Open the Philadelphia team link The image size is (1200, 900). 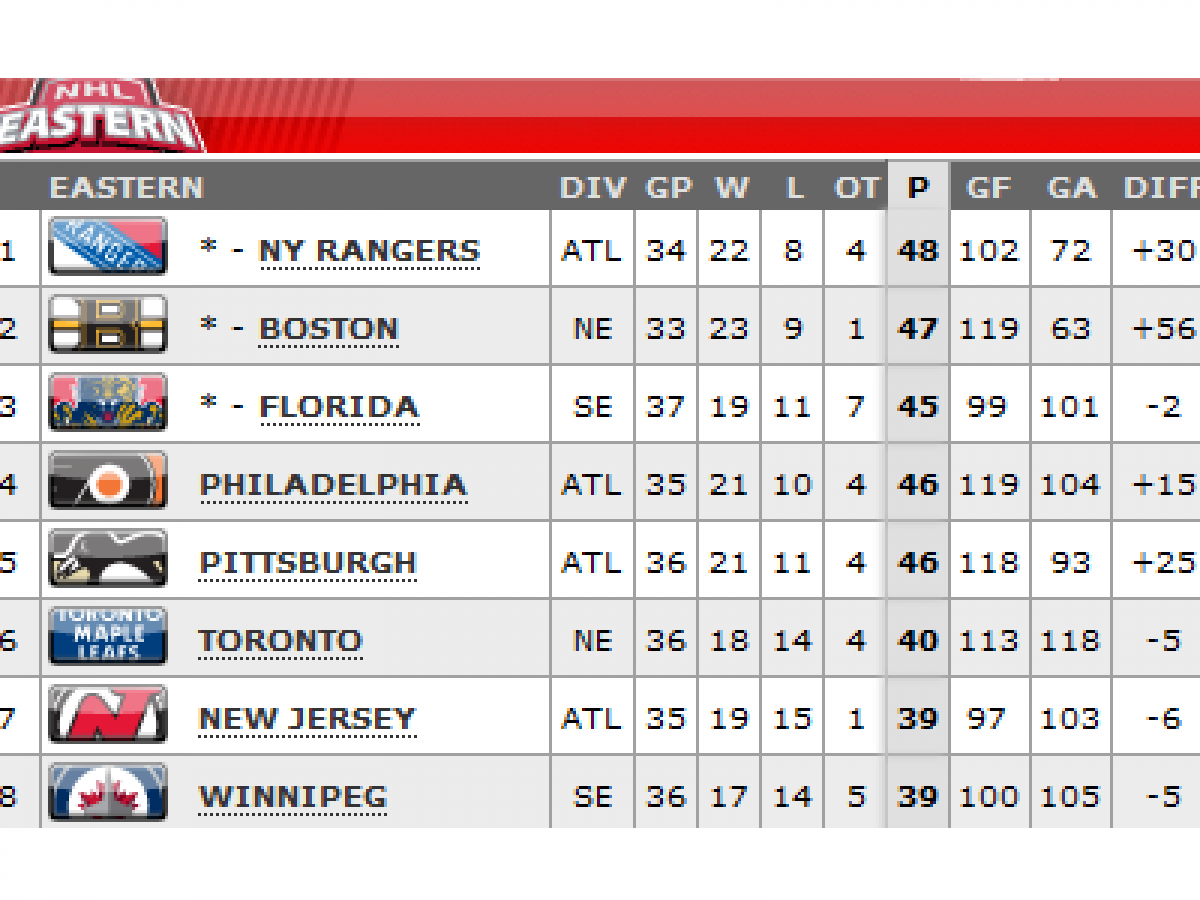pyautogui.click(x=333, y=484)
